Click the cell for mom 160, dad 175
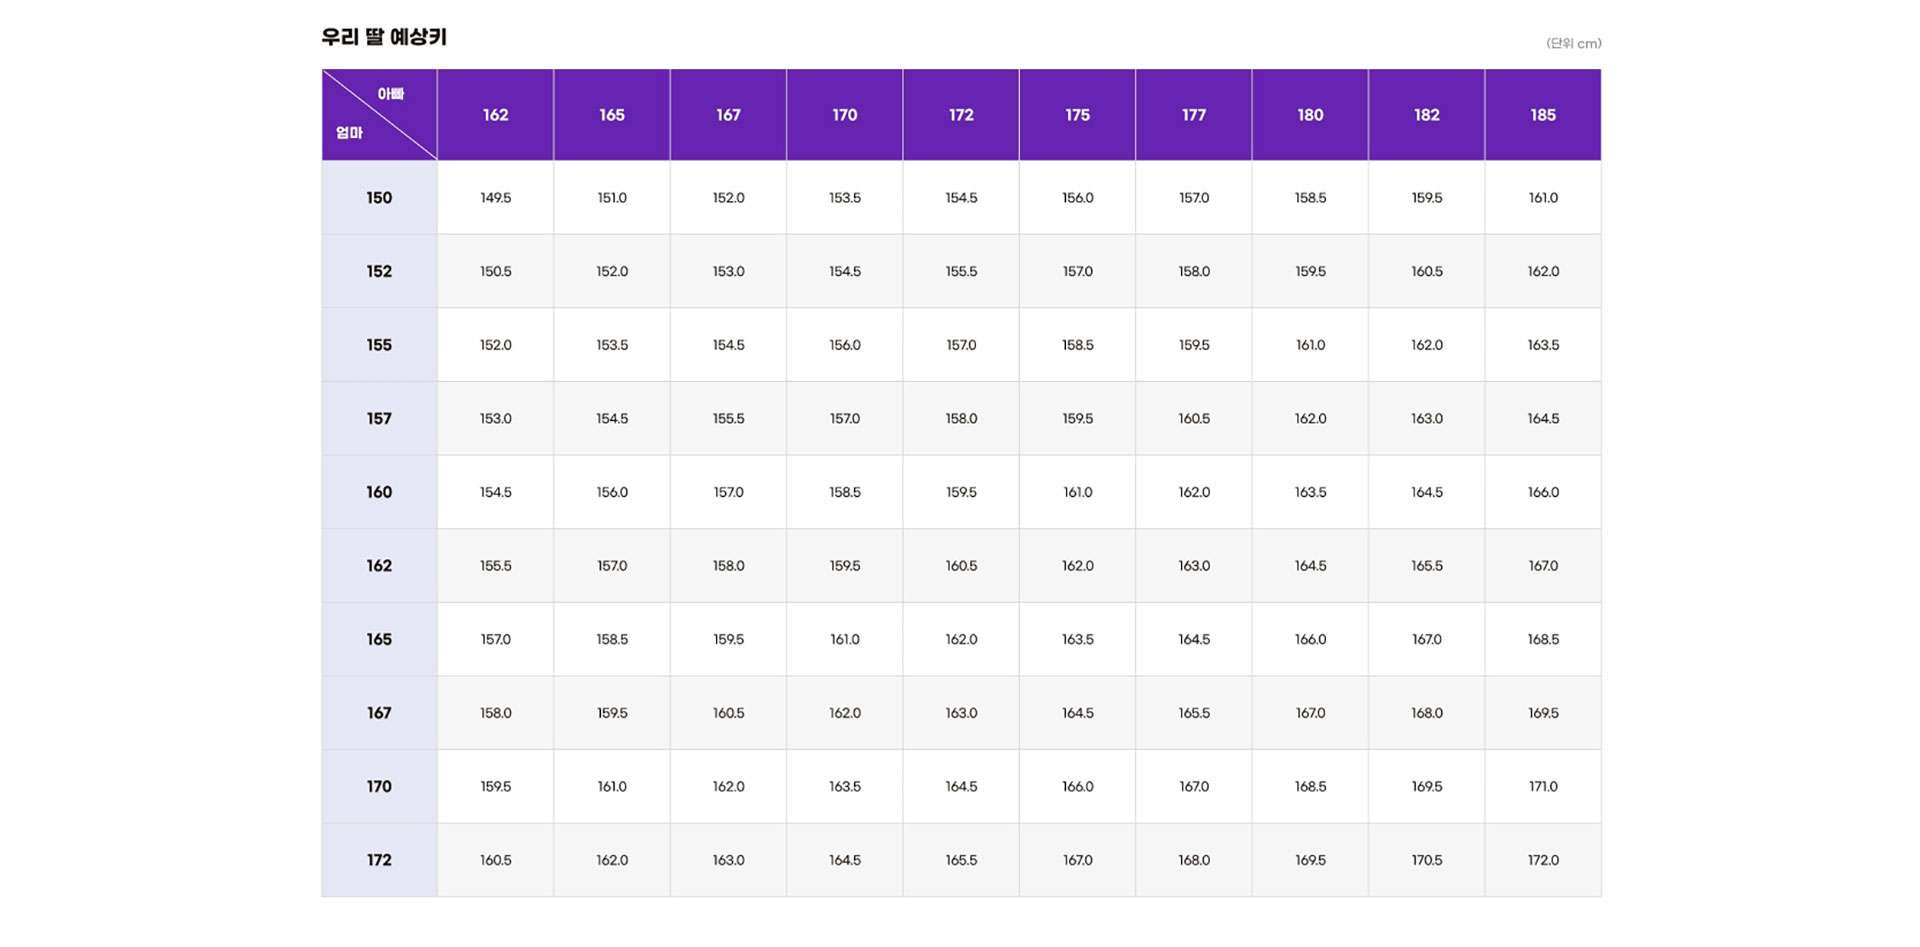Image resolution: width=1920 pixels, height=947 pixels. 1077,492
